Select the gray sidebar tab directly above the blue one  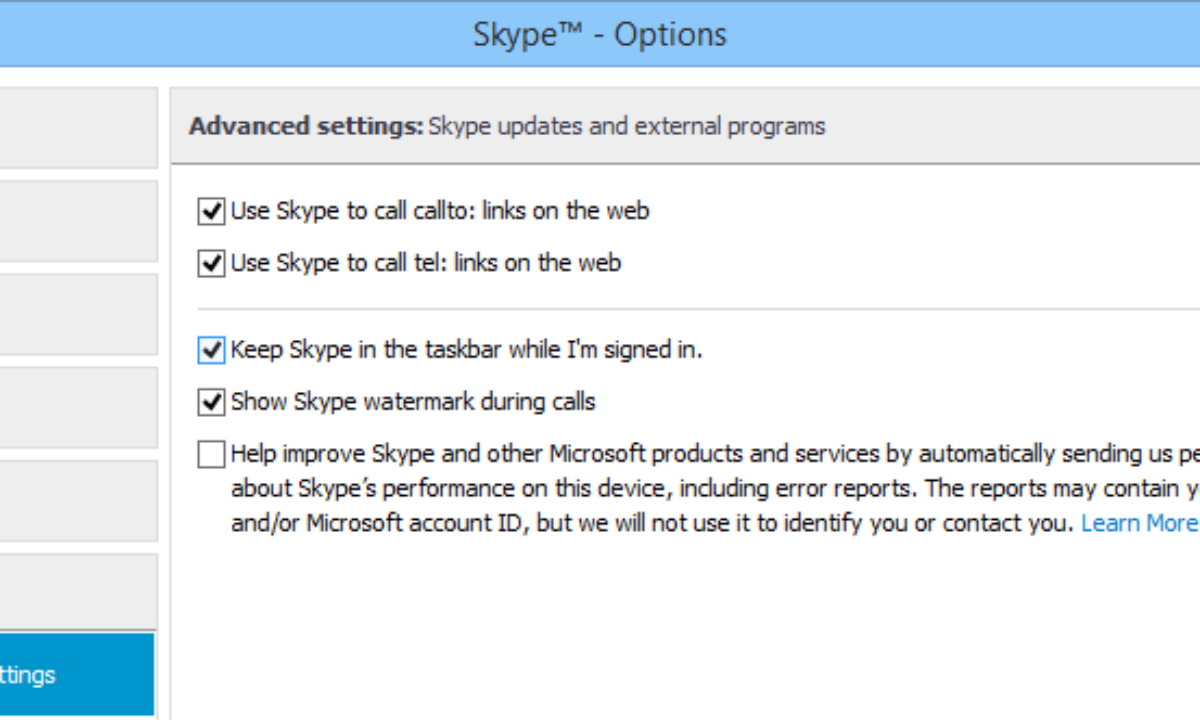click(77, 591)
